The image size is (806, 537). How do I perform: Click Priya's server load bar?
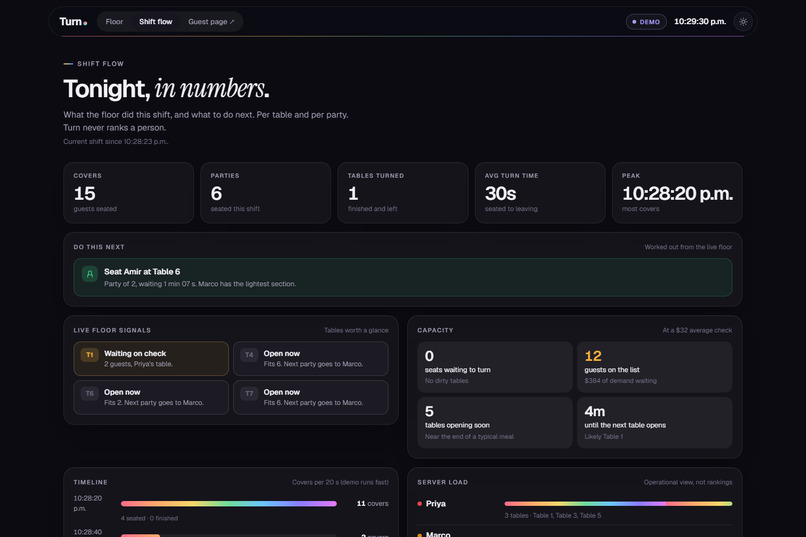(x=618, y=504)
